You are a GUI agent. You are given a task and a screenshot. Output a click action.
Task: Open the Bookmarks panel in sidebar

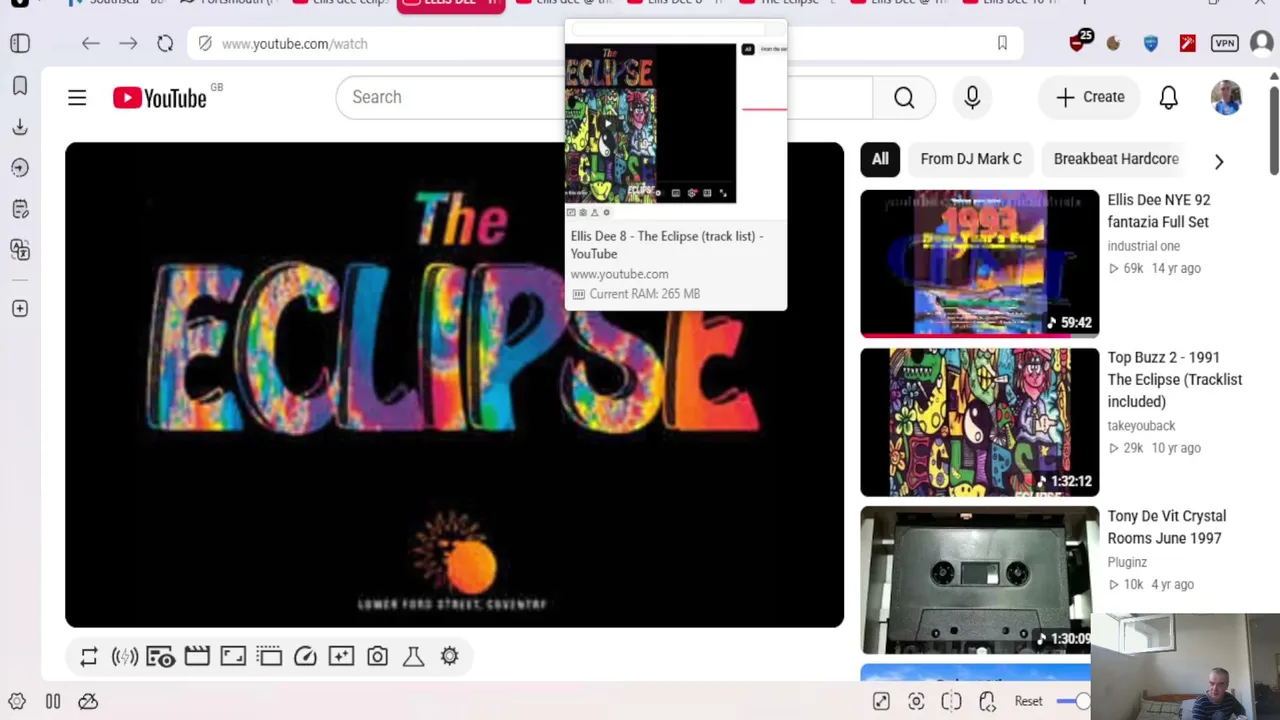[20, 86]
